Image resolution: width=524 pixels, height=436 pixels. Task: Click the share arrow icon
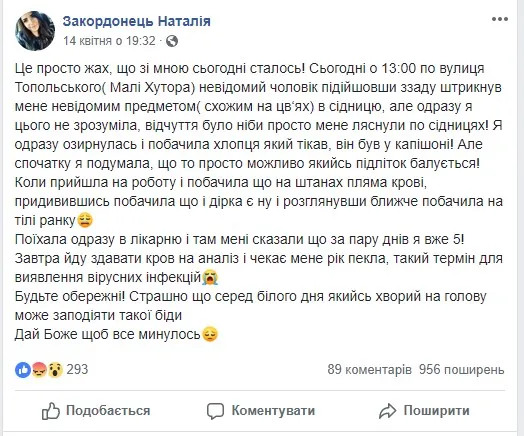[x=387, y=411]
